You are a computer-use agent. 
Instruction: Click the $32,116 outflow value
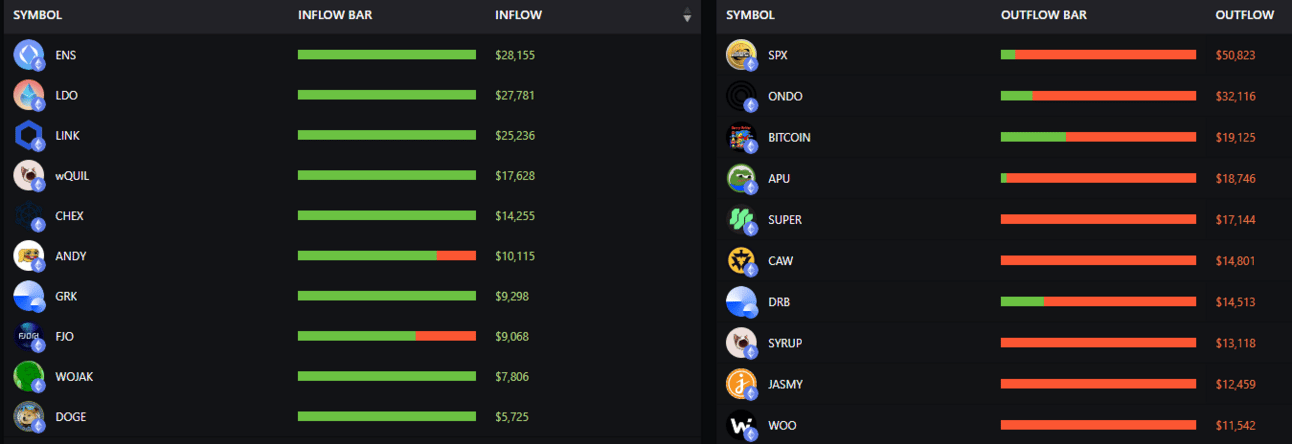pyautogui.click(x=1236, y=96)
